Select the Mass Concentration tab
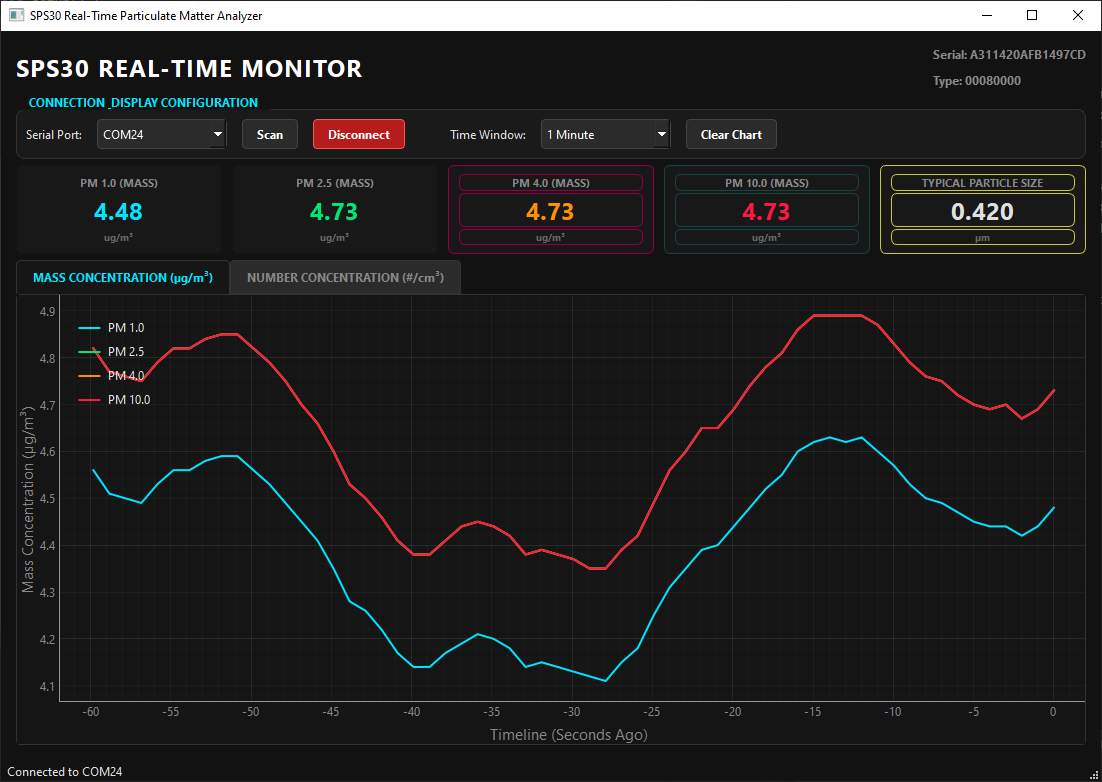Image resolution: width=1102 pixels, height=782 pixels. click(123, 278)
